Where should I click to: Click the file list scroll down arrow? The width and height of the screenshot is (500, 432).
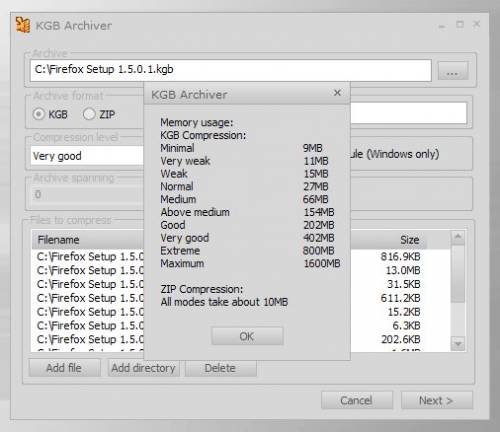click(458, 343)
